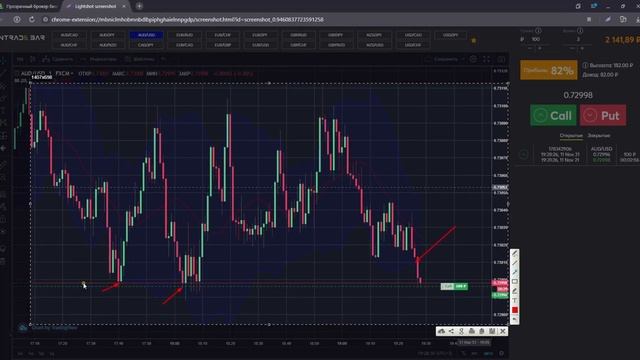Screen dimensions: 640x360
Task: Toggle авто auto scale at chart bottom
Action: [x=488, y=353]
